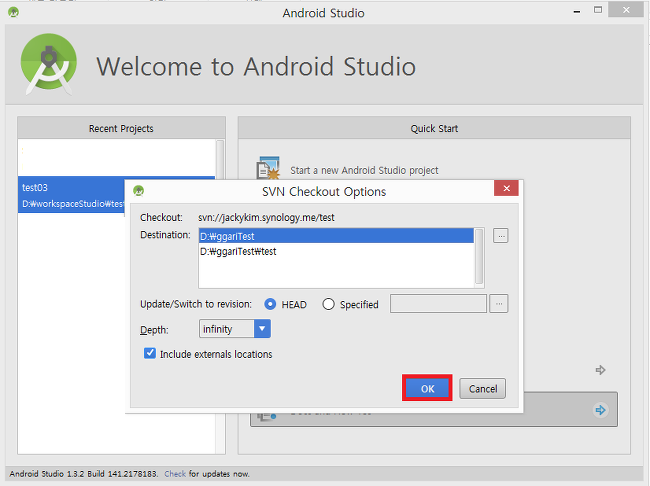This screenshot has width=650, height=486.
Task: Browse for destination folder with ellipsis button
Action: pos(501,236)
